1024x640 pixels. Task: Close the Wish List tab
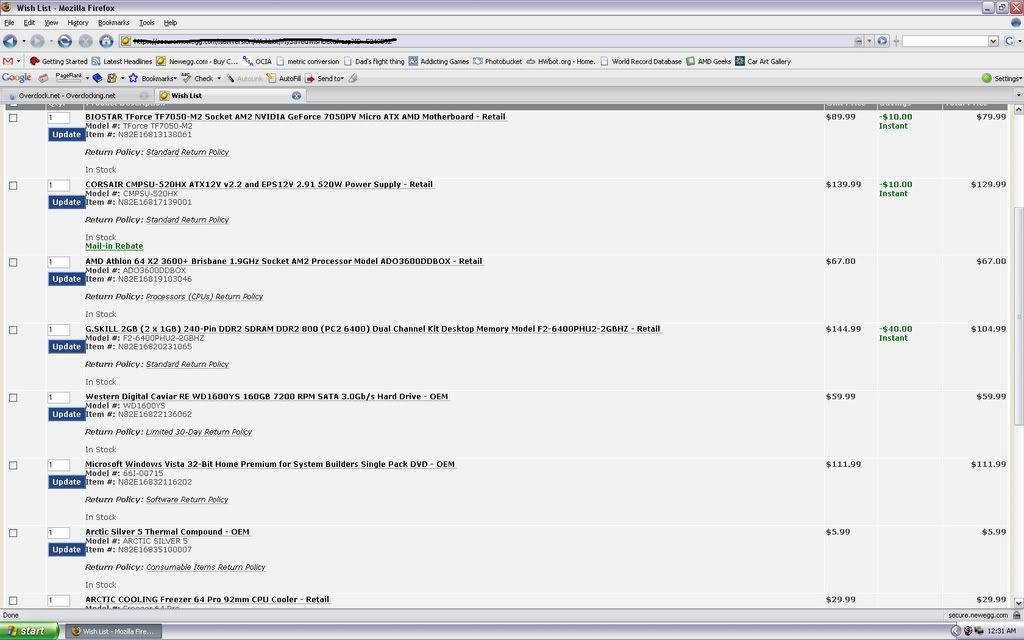[296, 95]
